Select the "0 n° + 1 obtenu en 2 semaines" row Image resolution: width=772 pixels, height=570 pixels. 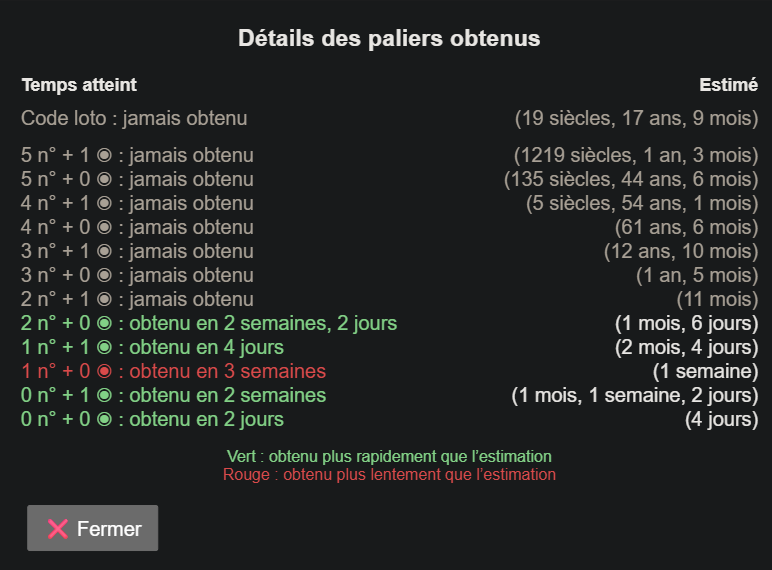(173, 395)
